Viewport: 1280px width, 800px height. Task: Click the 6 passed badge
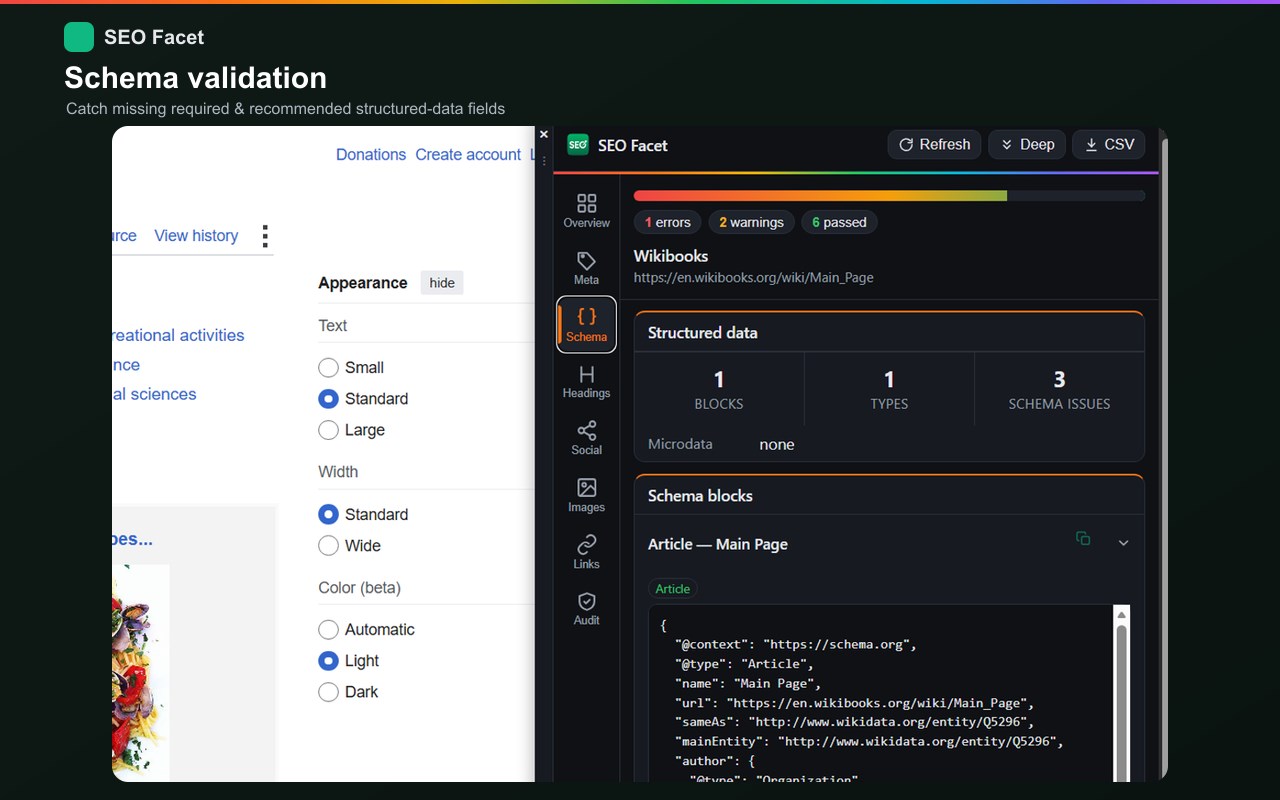pyautogui.click(x=839, y=222)
